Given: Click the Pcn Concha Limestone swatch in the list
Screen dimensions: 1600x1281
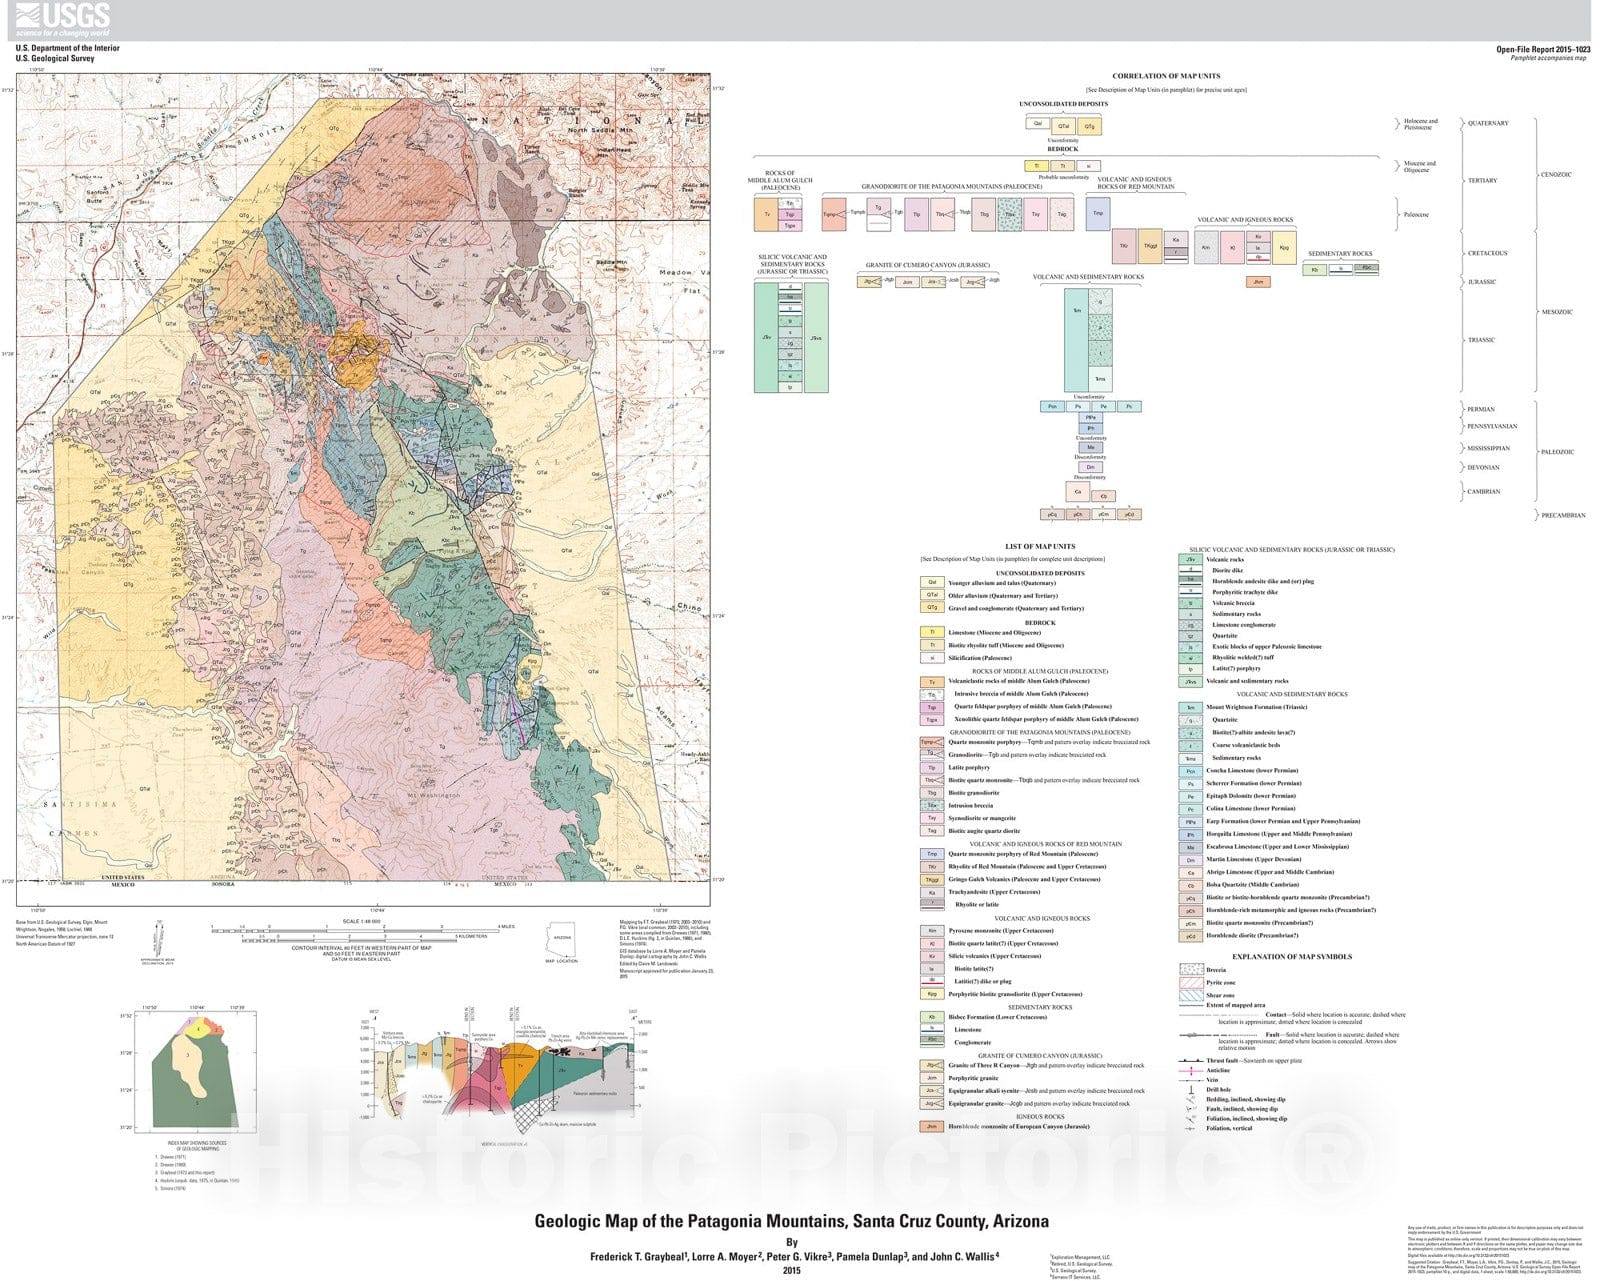Looking at the screenshot, I should click(x=1190, y=772).
